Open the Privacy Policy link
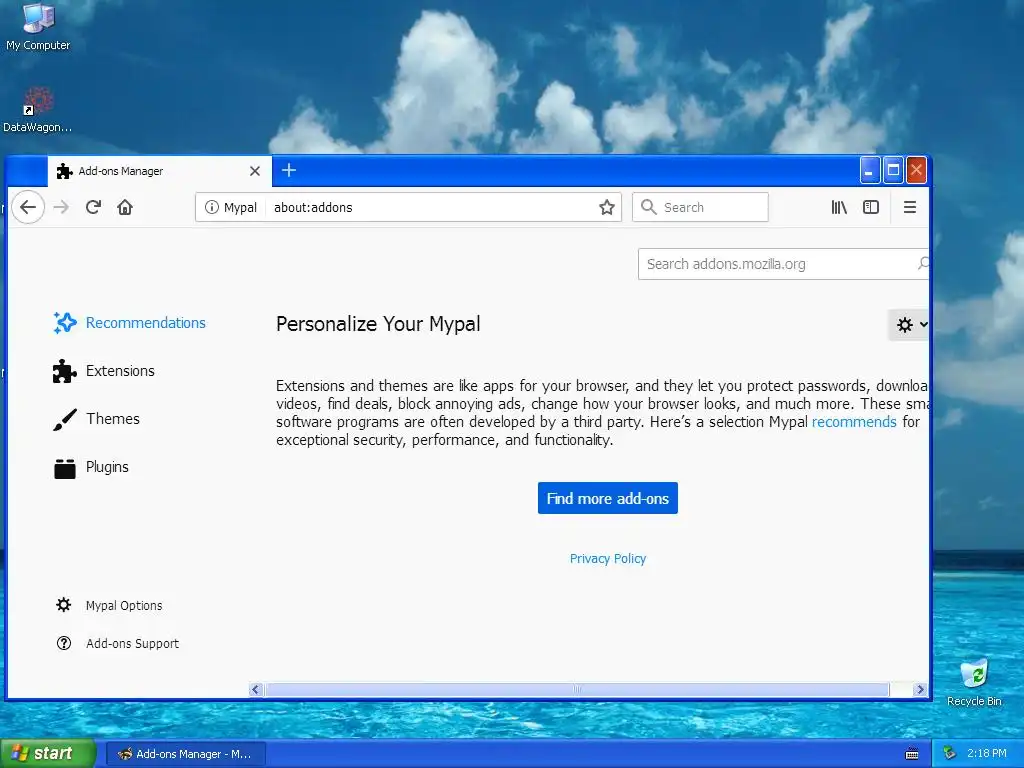The height and width of the screenshot is (768, 1024). click(x=607, y=558)
